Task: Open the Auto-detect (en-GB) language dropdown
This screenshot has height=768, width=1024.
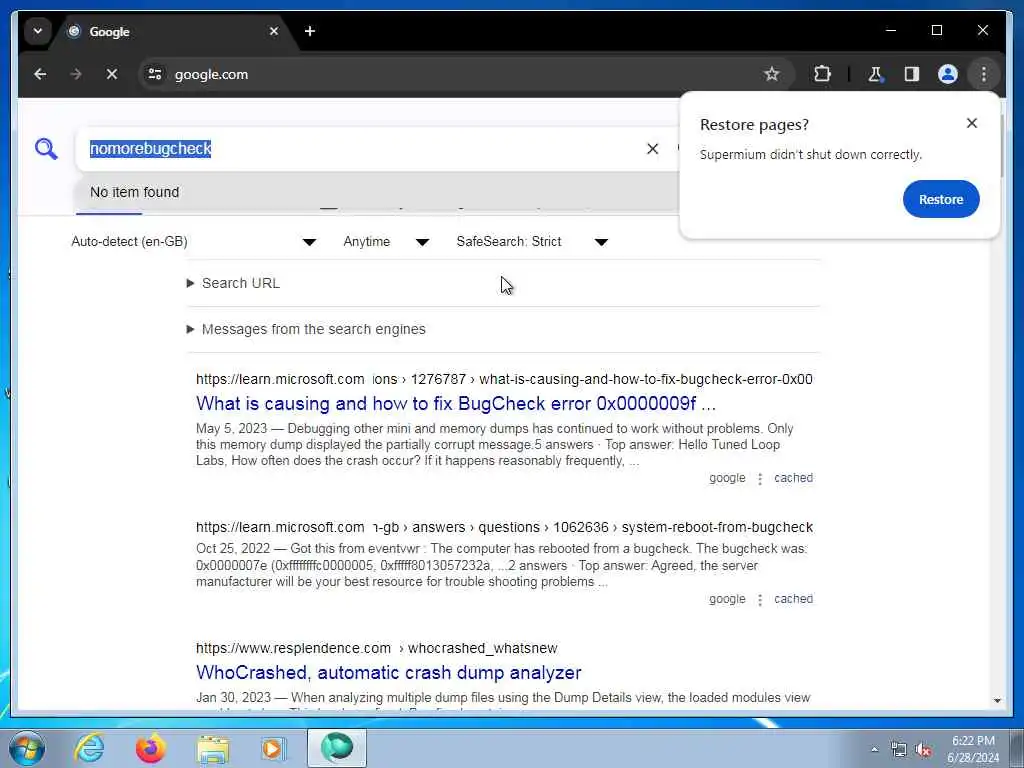Action: pos(193,242)
